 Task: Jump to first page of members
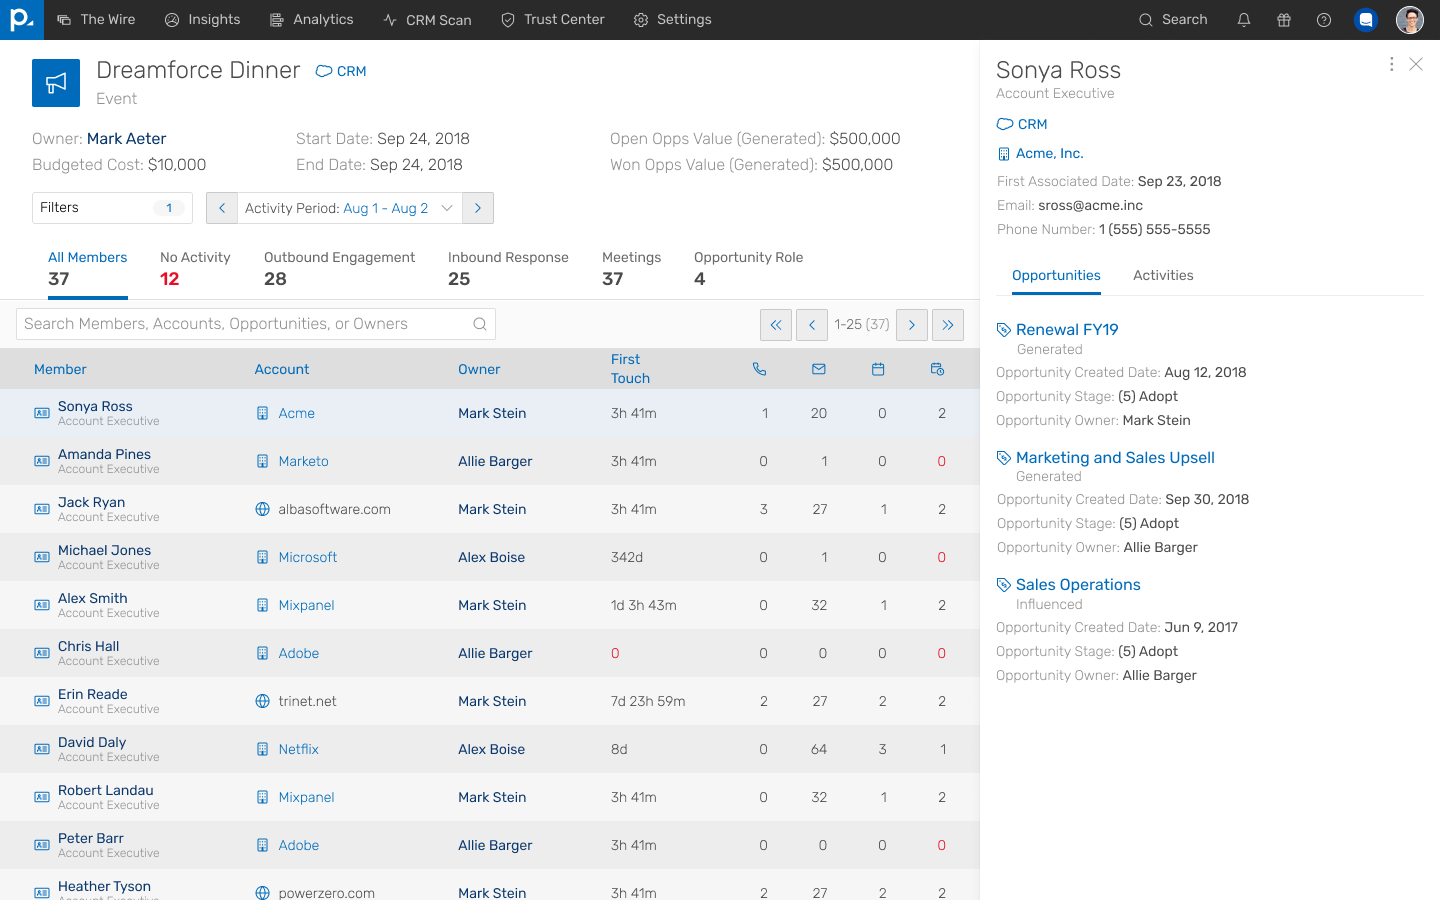tap(776, 325)
